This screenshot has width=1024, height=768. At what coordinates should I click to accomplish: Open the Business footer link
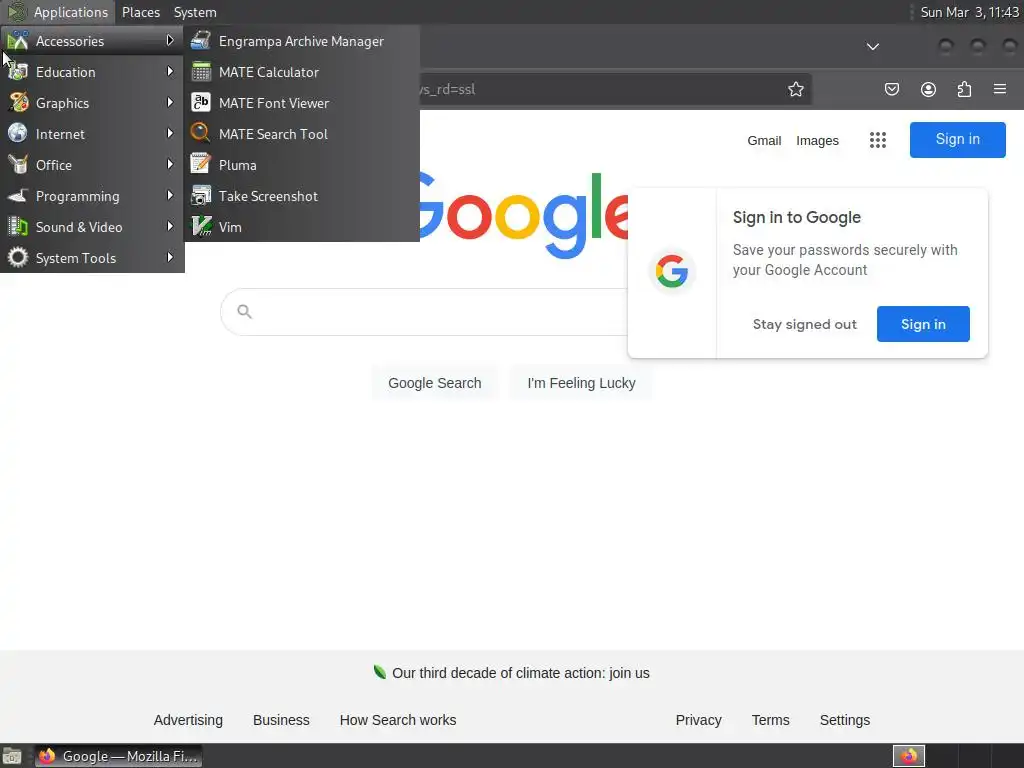[x=281, y=720]
